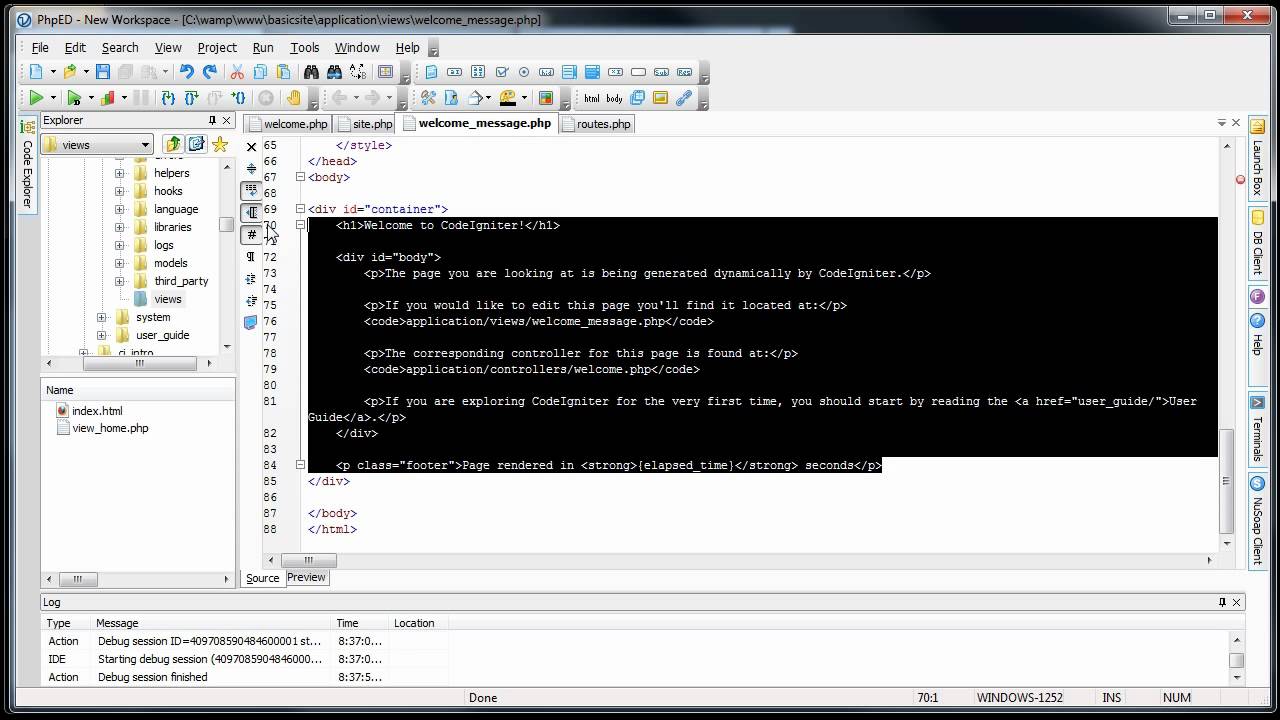
Task: Click the Name column header
Action: pos(138,390)
